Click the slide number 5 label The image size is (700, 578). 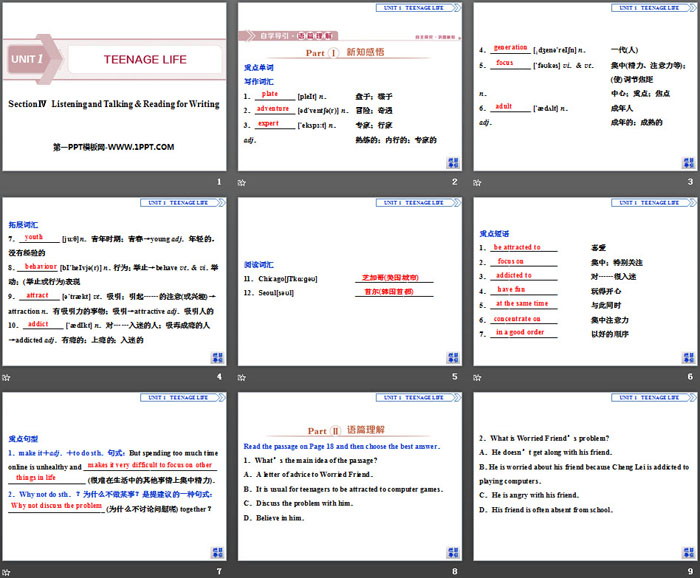454,377
